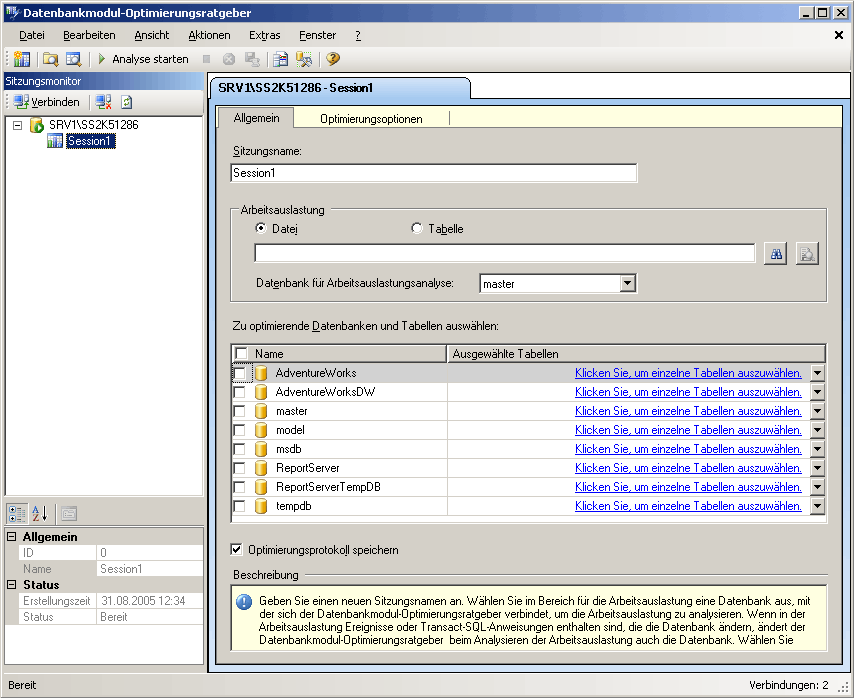The height and width of the screenshot is (698, 854).
Task: Create a new session via toolbar icon
Action: click(x=22, y=58)
